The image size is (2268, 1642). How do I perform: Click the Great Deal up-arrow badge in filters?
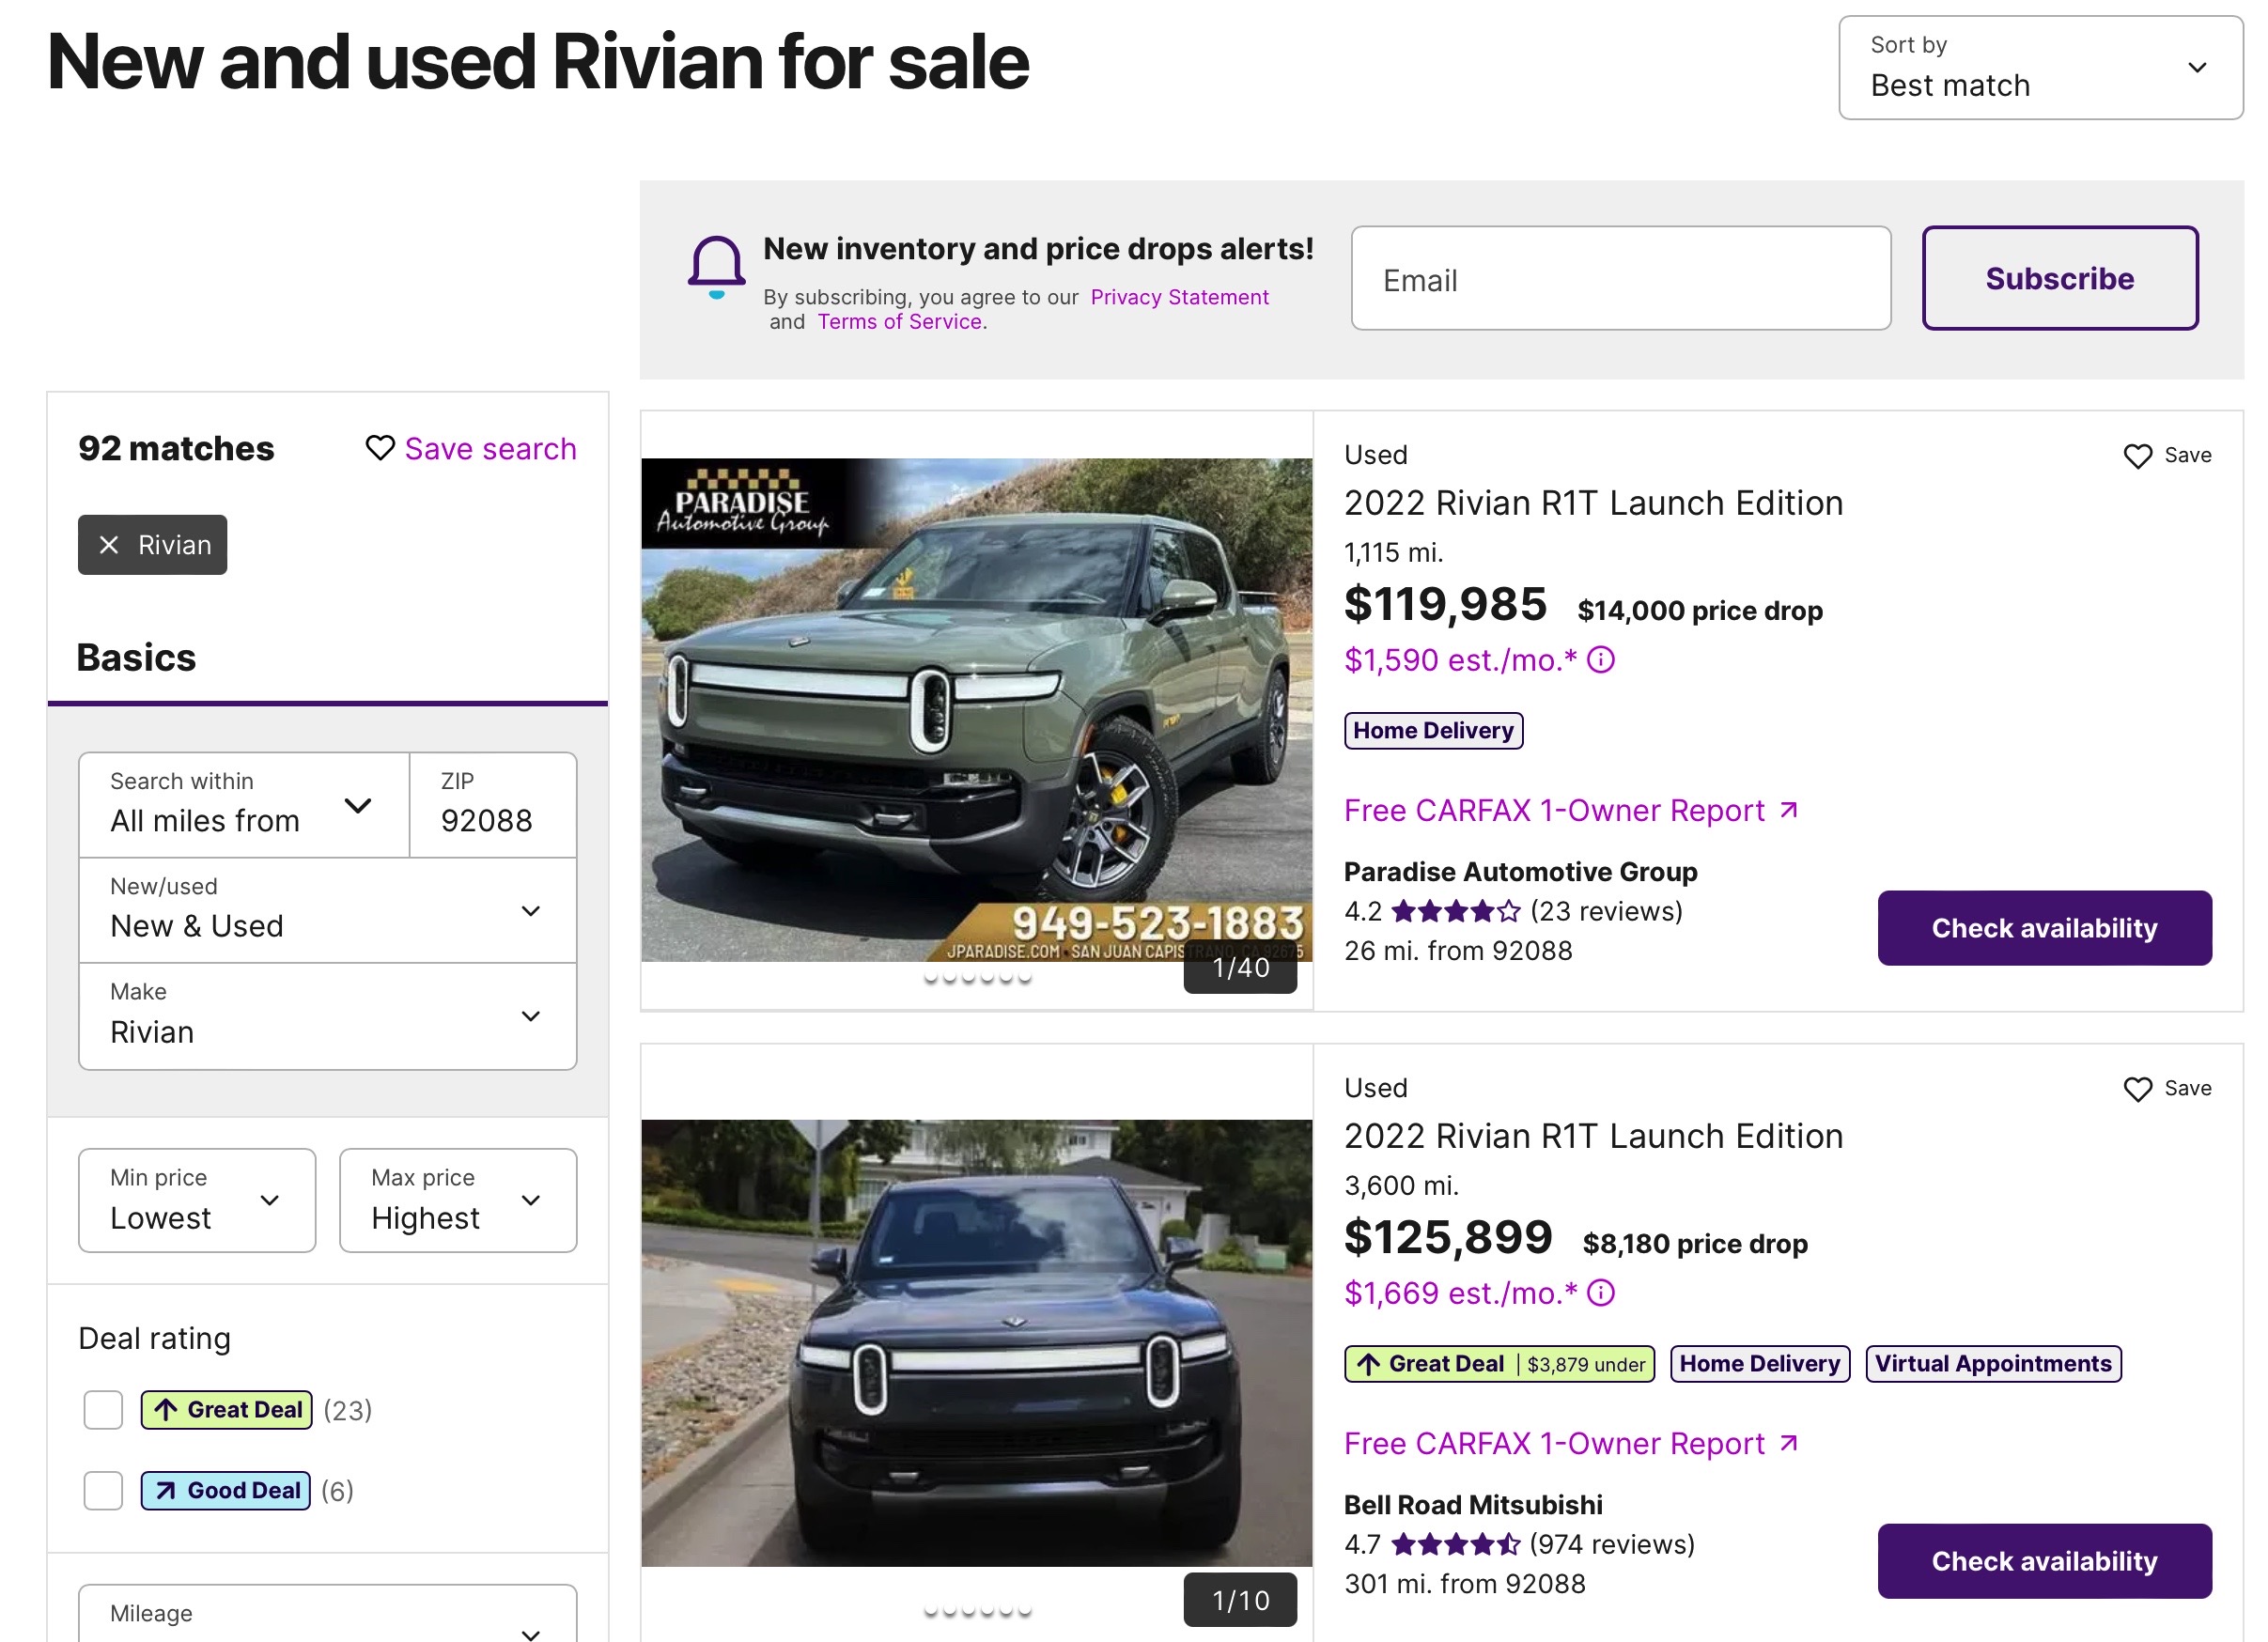point(226,1410)
